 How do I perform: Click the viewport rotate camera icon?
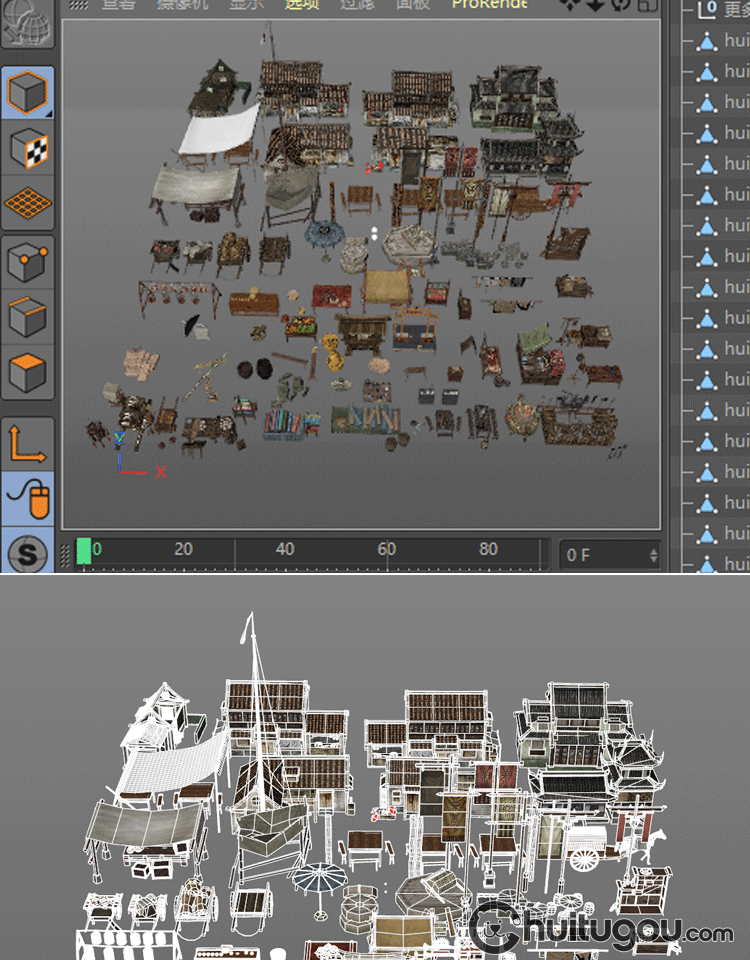point(619,5)
